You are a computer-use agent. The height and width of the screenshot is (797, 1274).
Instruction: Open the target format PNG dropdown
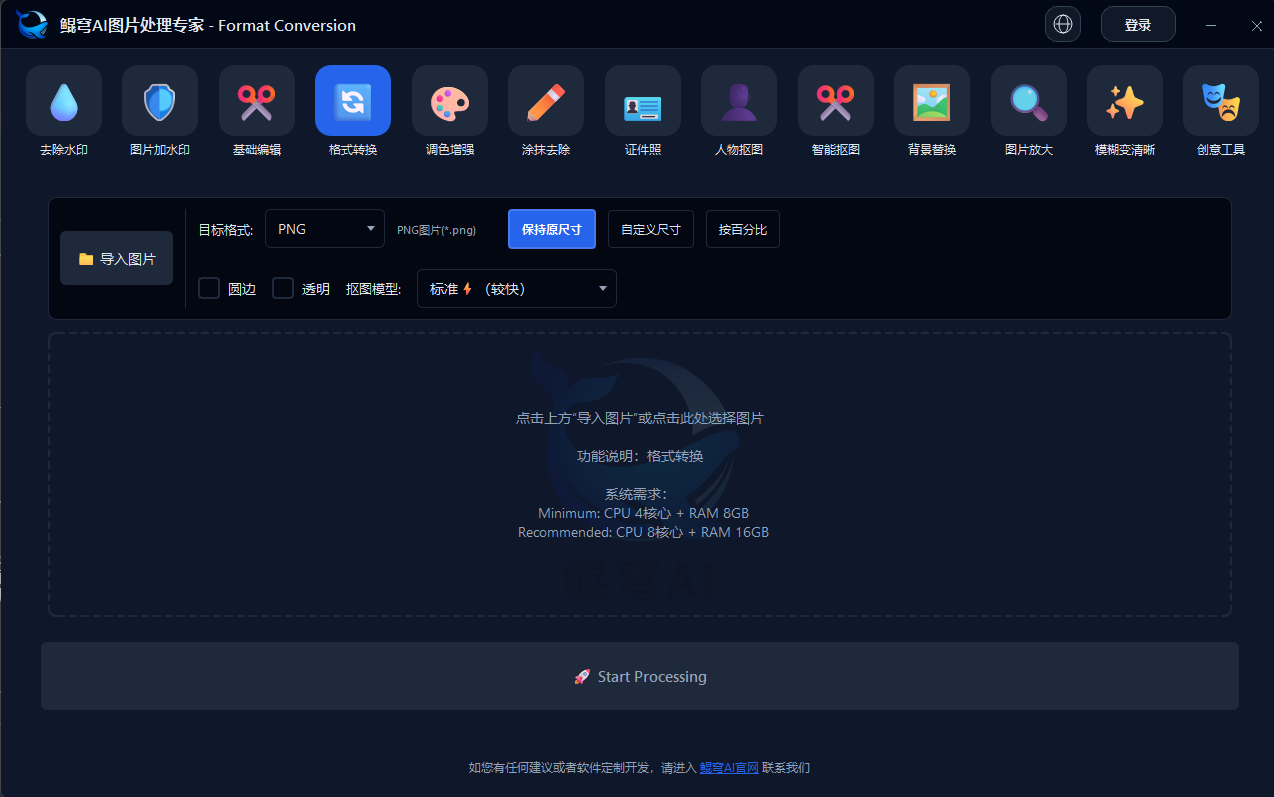324,228
